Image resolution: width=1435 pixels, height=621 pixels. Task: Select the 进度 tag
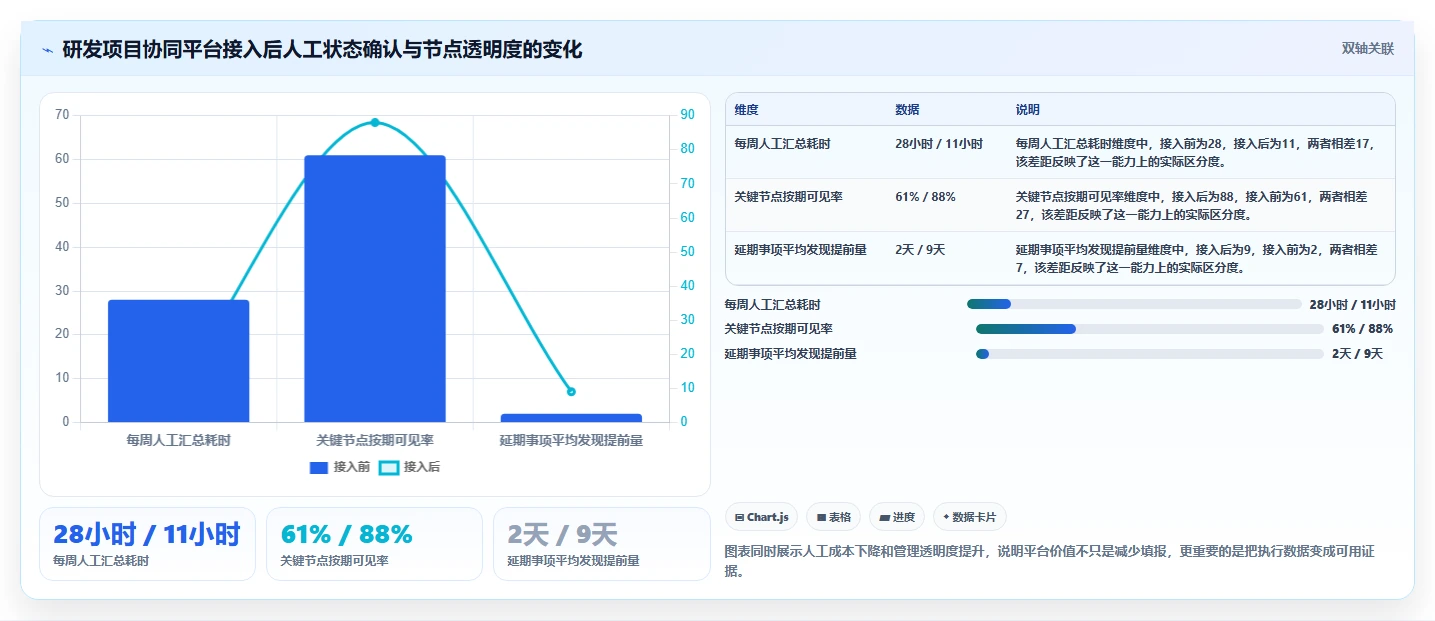897,517
